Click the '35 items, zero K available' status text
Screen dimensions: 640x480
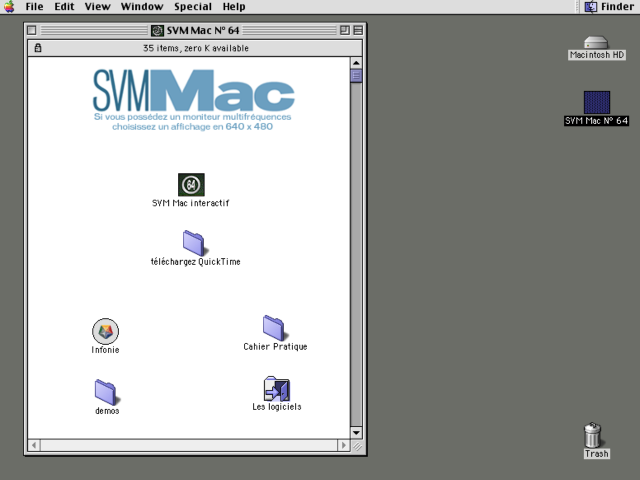tap(196, 48)
